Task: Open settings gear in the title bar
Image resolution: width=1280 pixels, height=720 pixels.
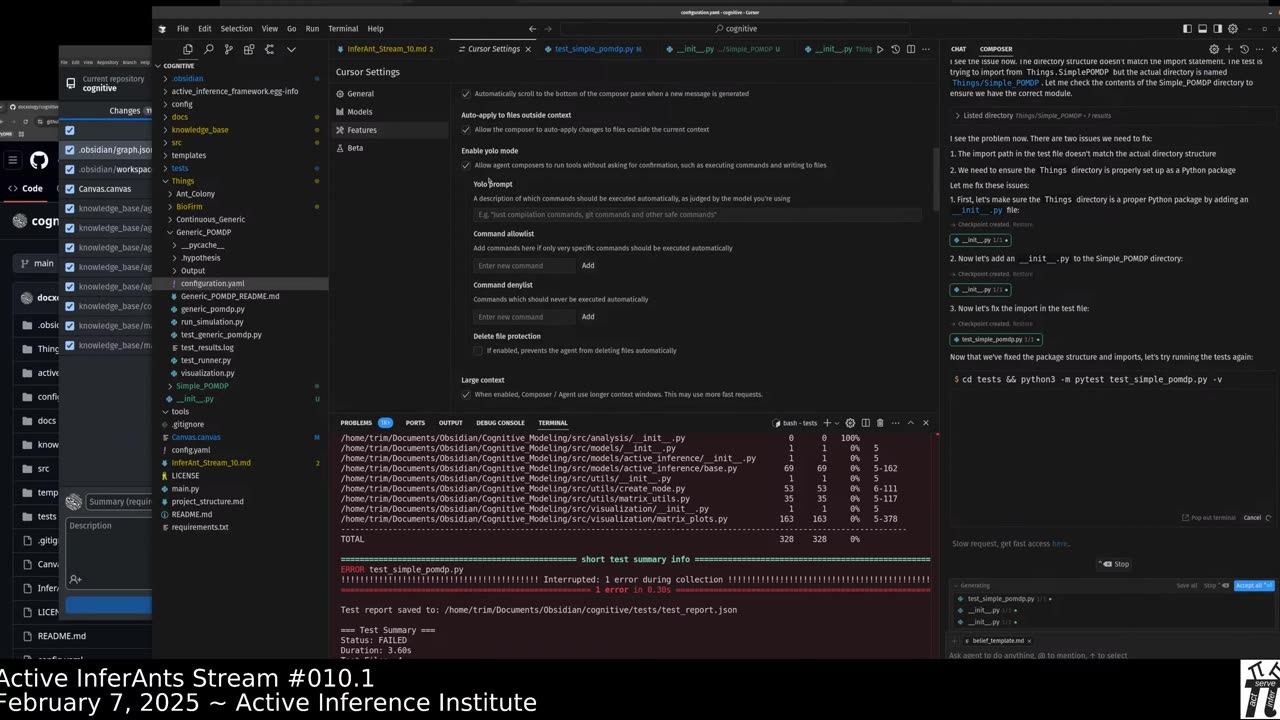Action: (x=1233, y=29)
